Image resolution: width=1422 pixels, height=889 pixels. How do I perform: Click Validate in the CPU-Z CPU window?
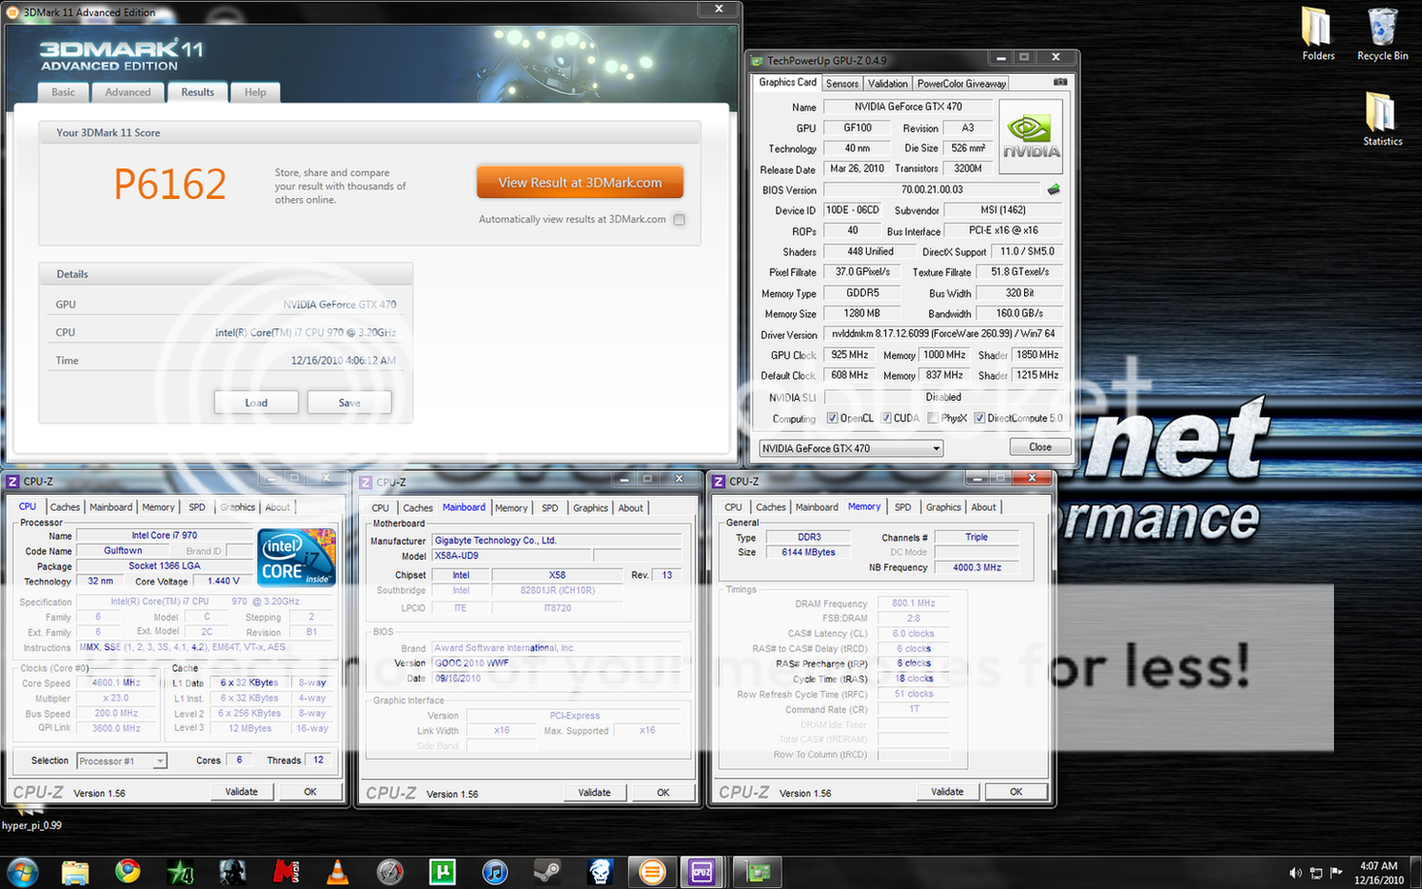(x=241, y=791)
